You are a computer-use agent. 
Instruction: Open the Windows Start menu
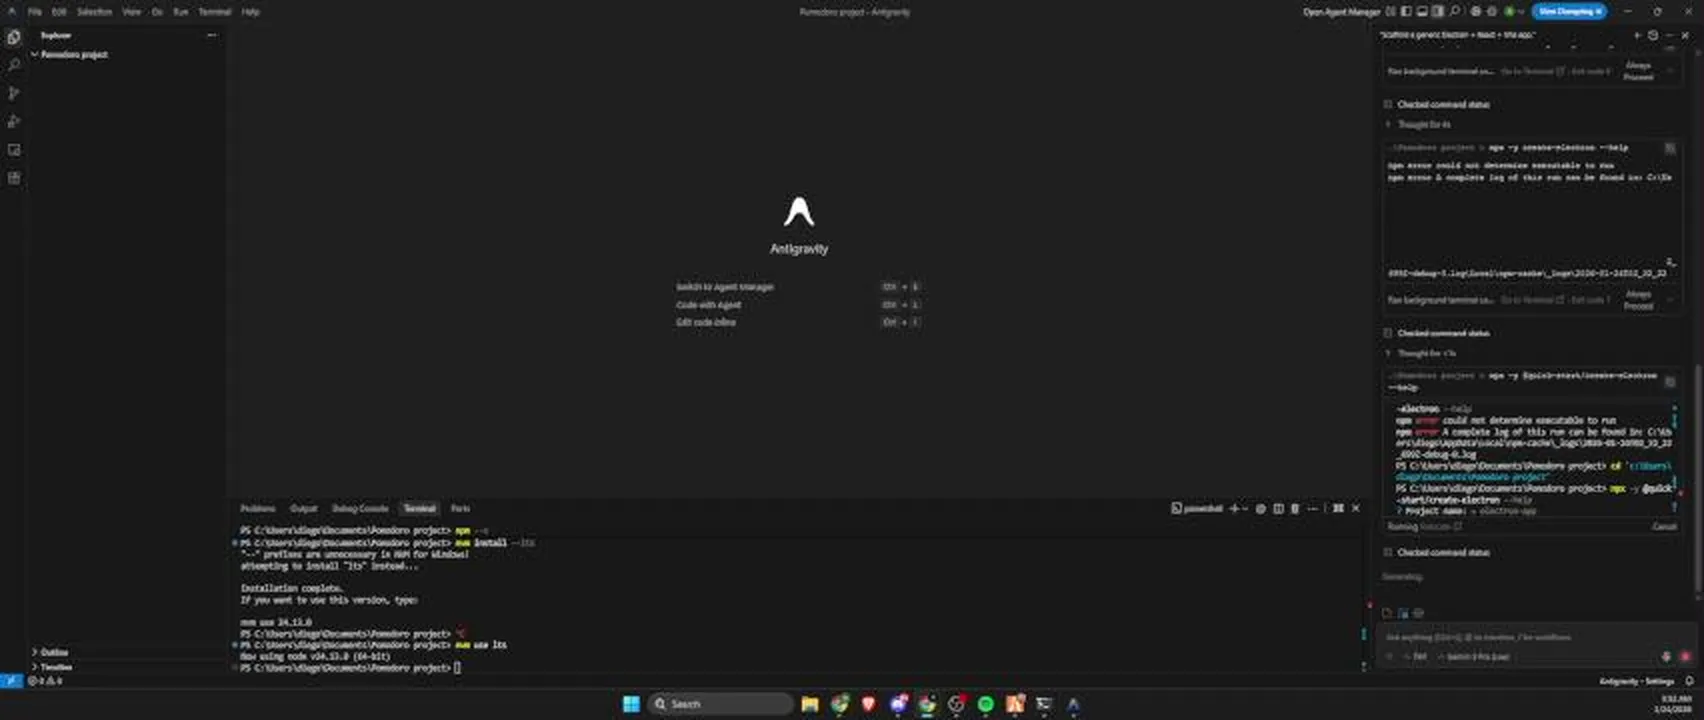[x=631, y=704]
